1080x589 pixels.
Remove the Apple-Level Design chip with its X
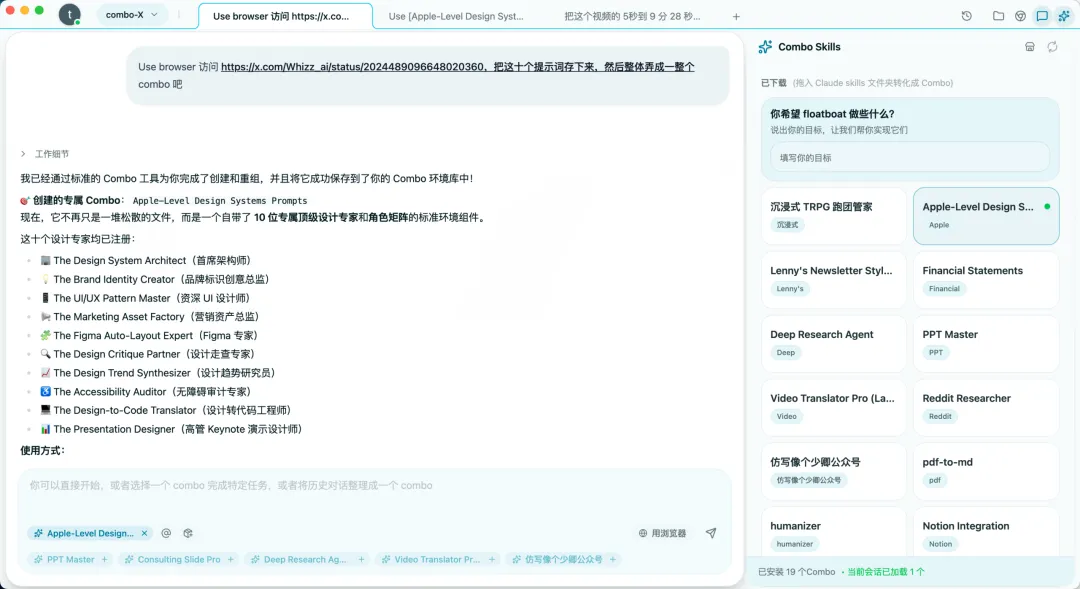point(145,533)
